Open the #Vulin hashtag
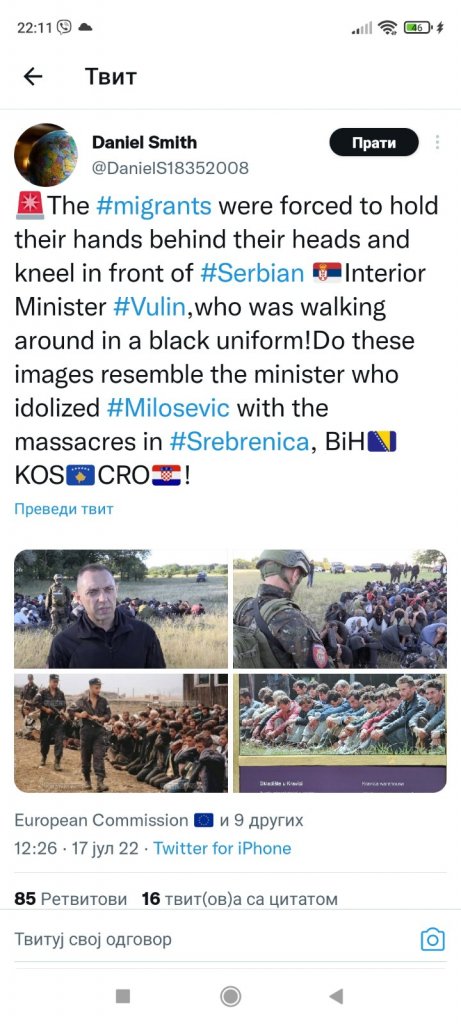This screenshot has width=461, height=1024. tap(150, 307)
